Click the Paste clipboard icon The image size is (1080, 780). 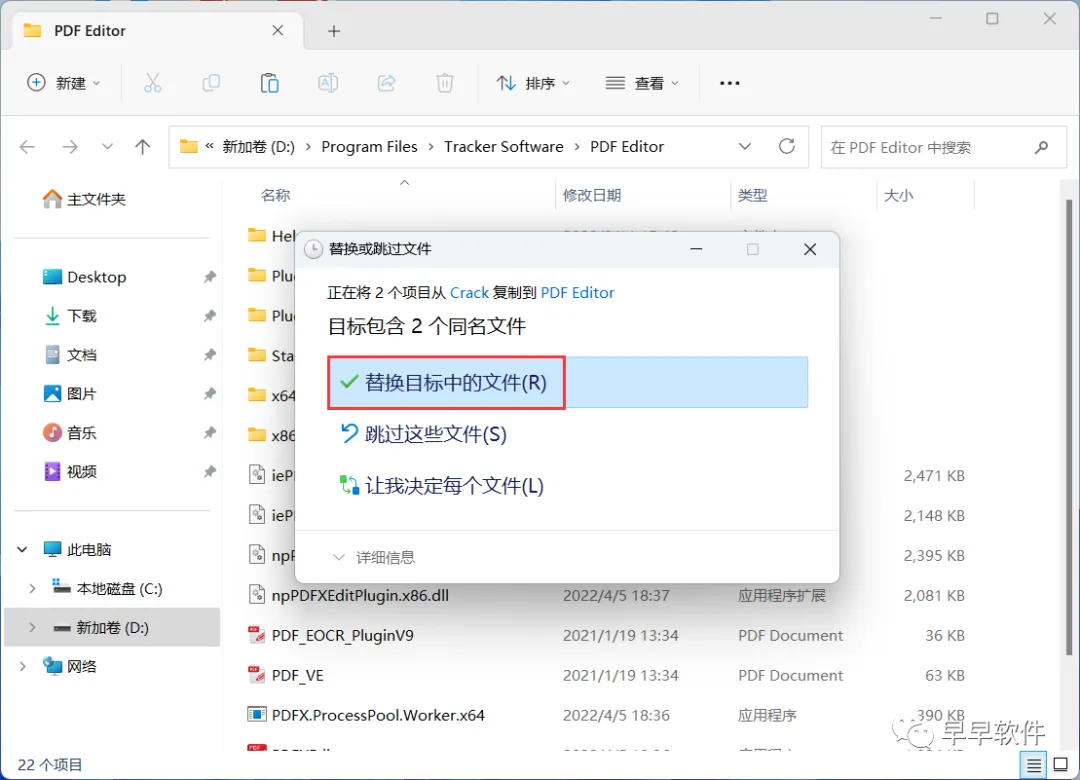pyautogui.click(x=269, y=83)
